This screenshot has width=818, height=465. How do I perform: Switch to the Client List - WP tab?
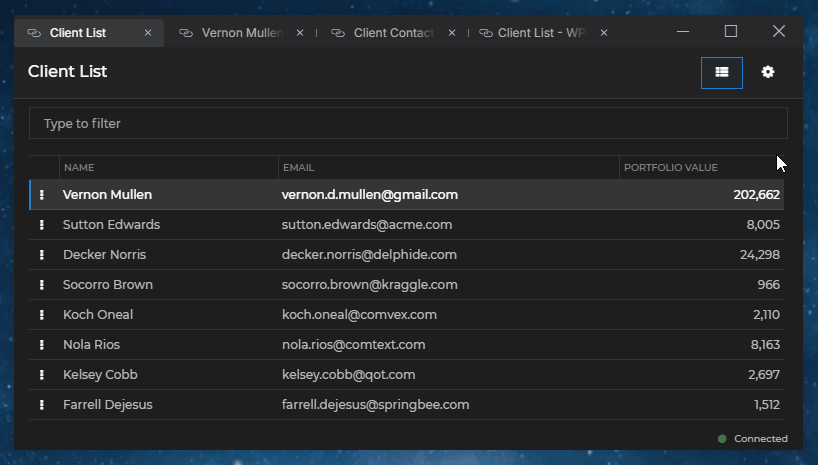click(x=542, y=33)
